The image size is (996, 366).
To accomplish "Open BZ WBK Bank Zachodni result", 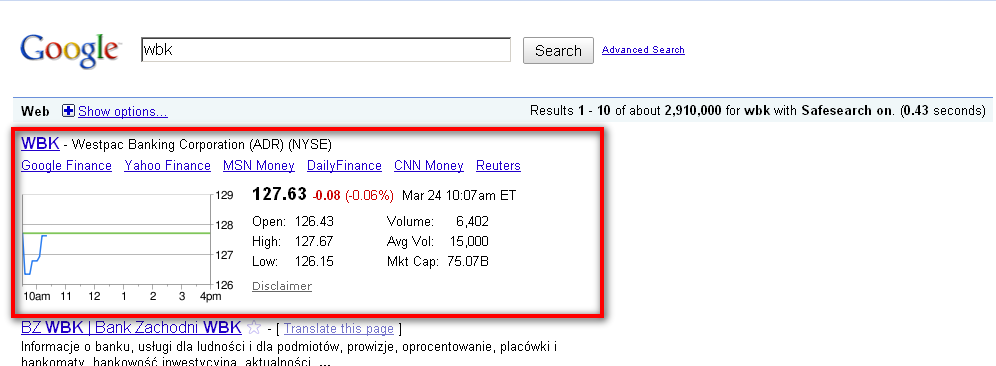I will (x=131, y=328).
